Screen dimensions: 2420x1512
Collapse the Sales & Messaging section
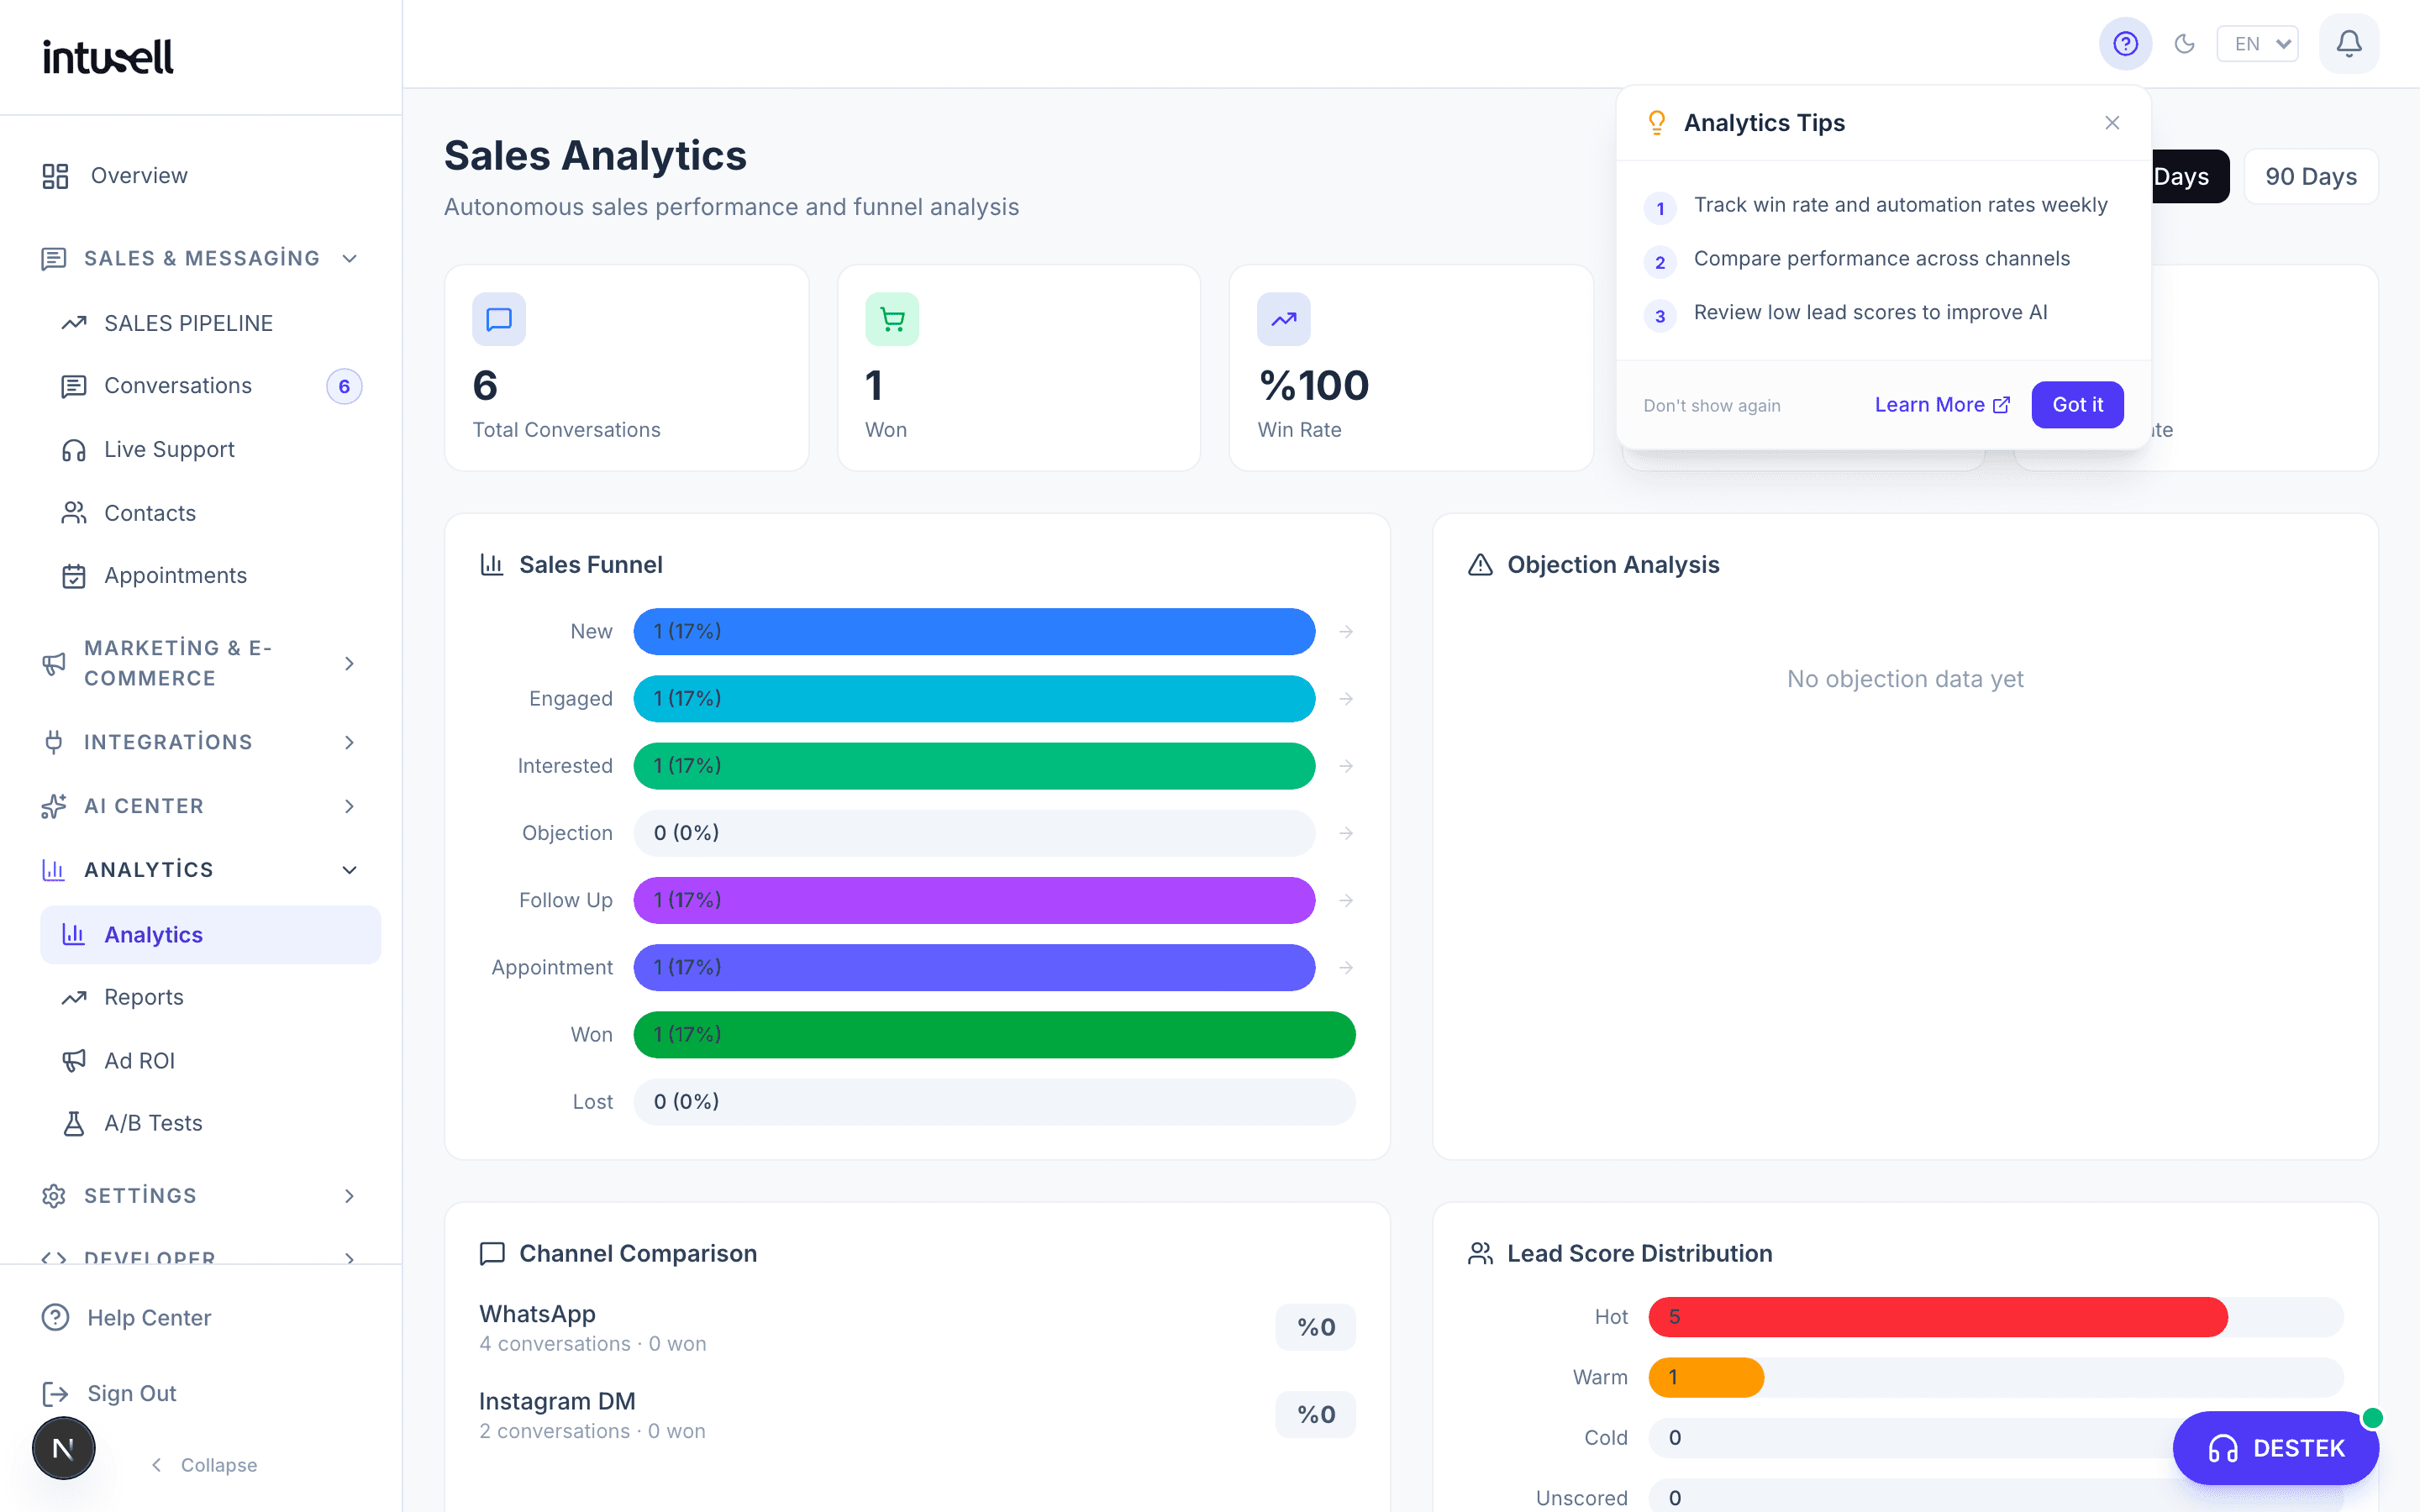(349, 259)
